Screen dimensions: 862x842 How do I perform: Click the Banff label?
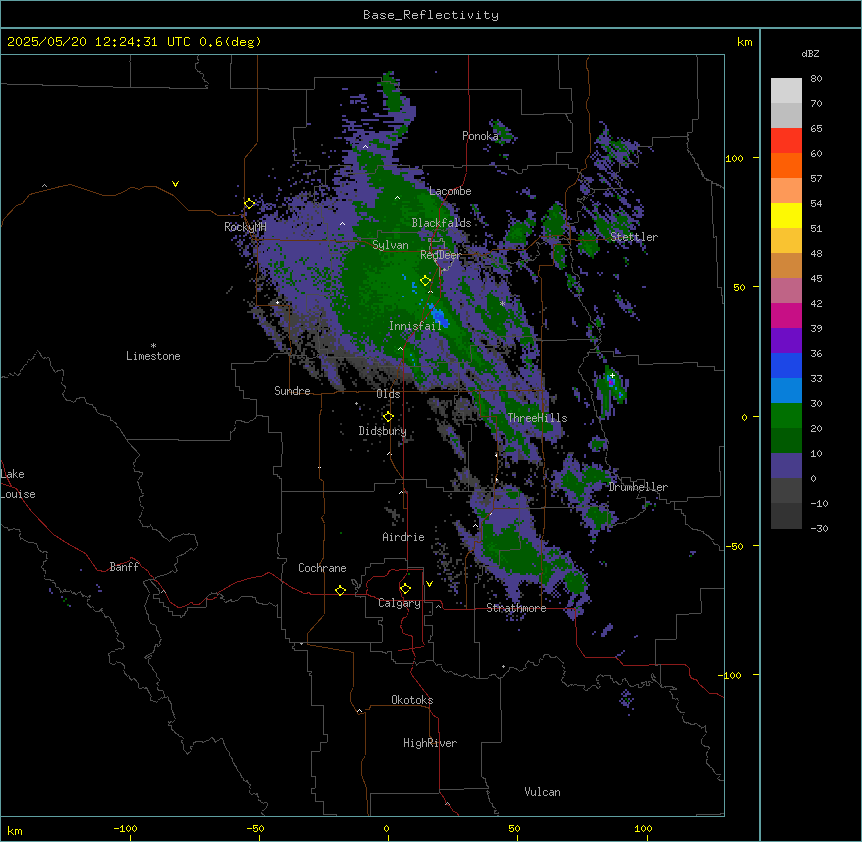click(124, 567)
